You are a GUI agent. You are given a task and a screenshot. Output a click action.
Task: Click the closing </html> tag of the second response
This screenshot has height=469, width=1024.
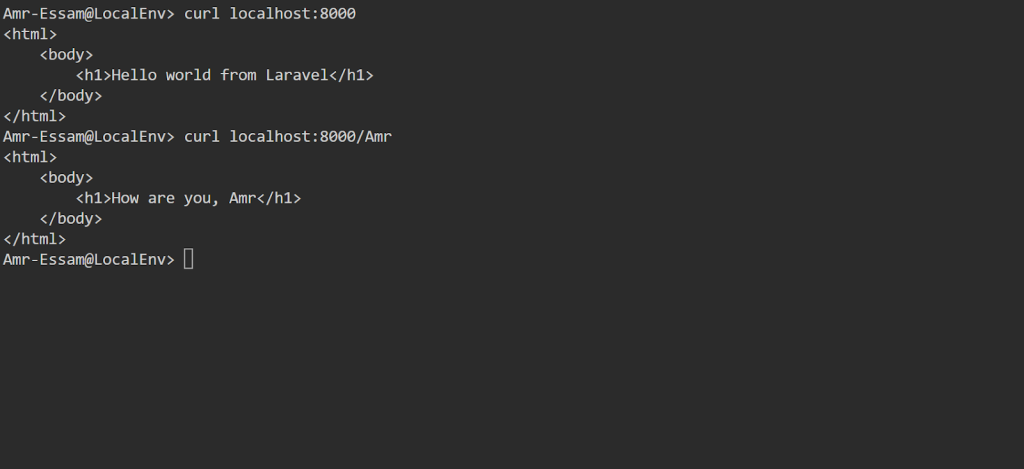pyautogui.click(x=35, y=239)
